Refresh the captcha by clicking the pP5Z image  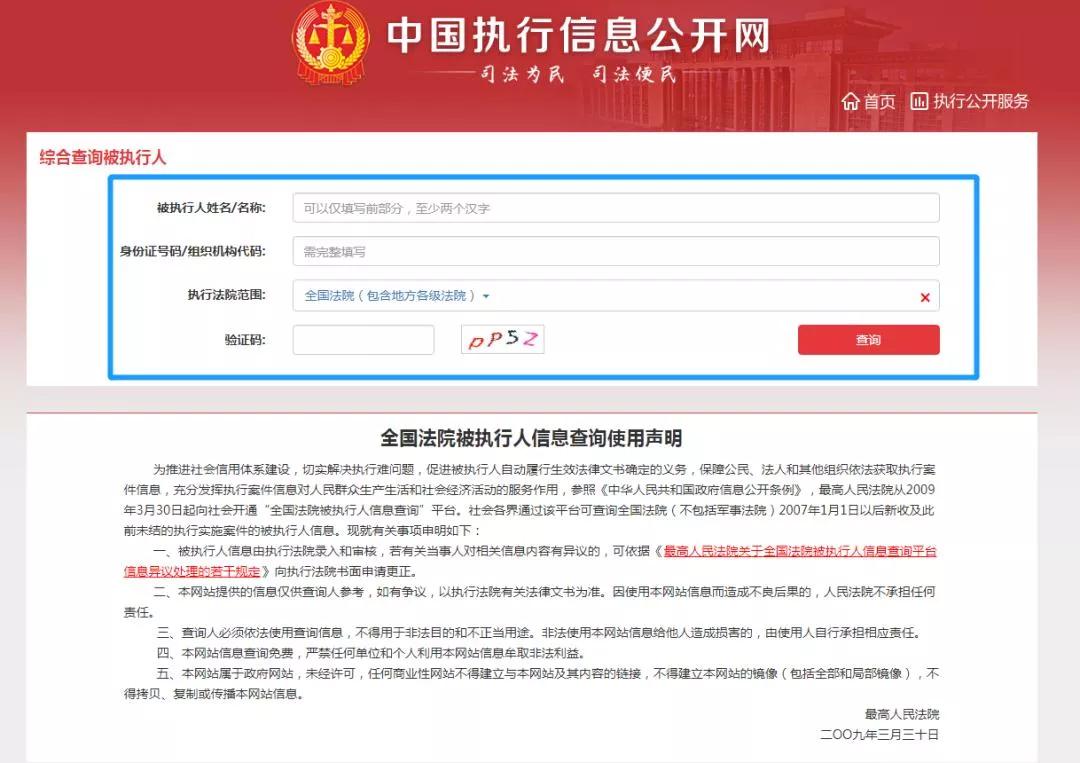coord(502,339)
